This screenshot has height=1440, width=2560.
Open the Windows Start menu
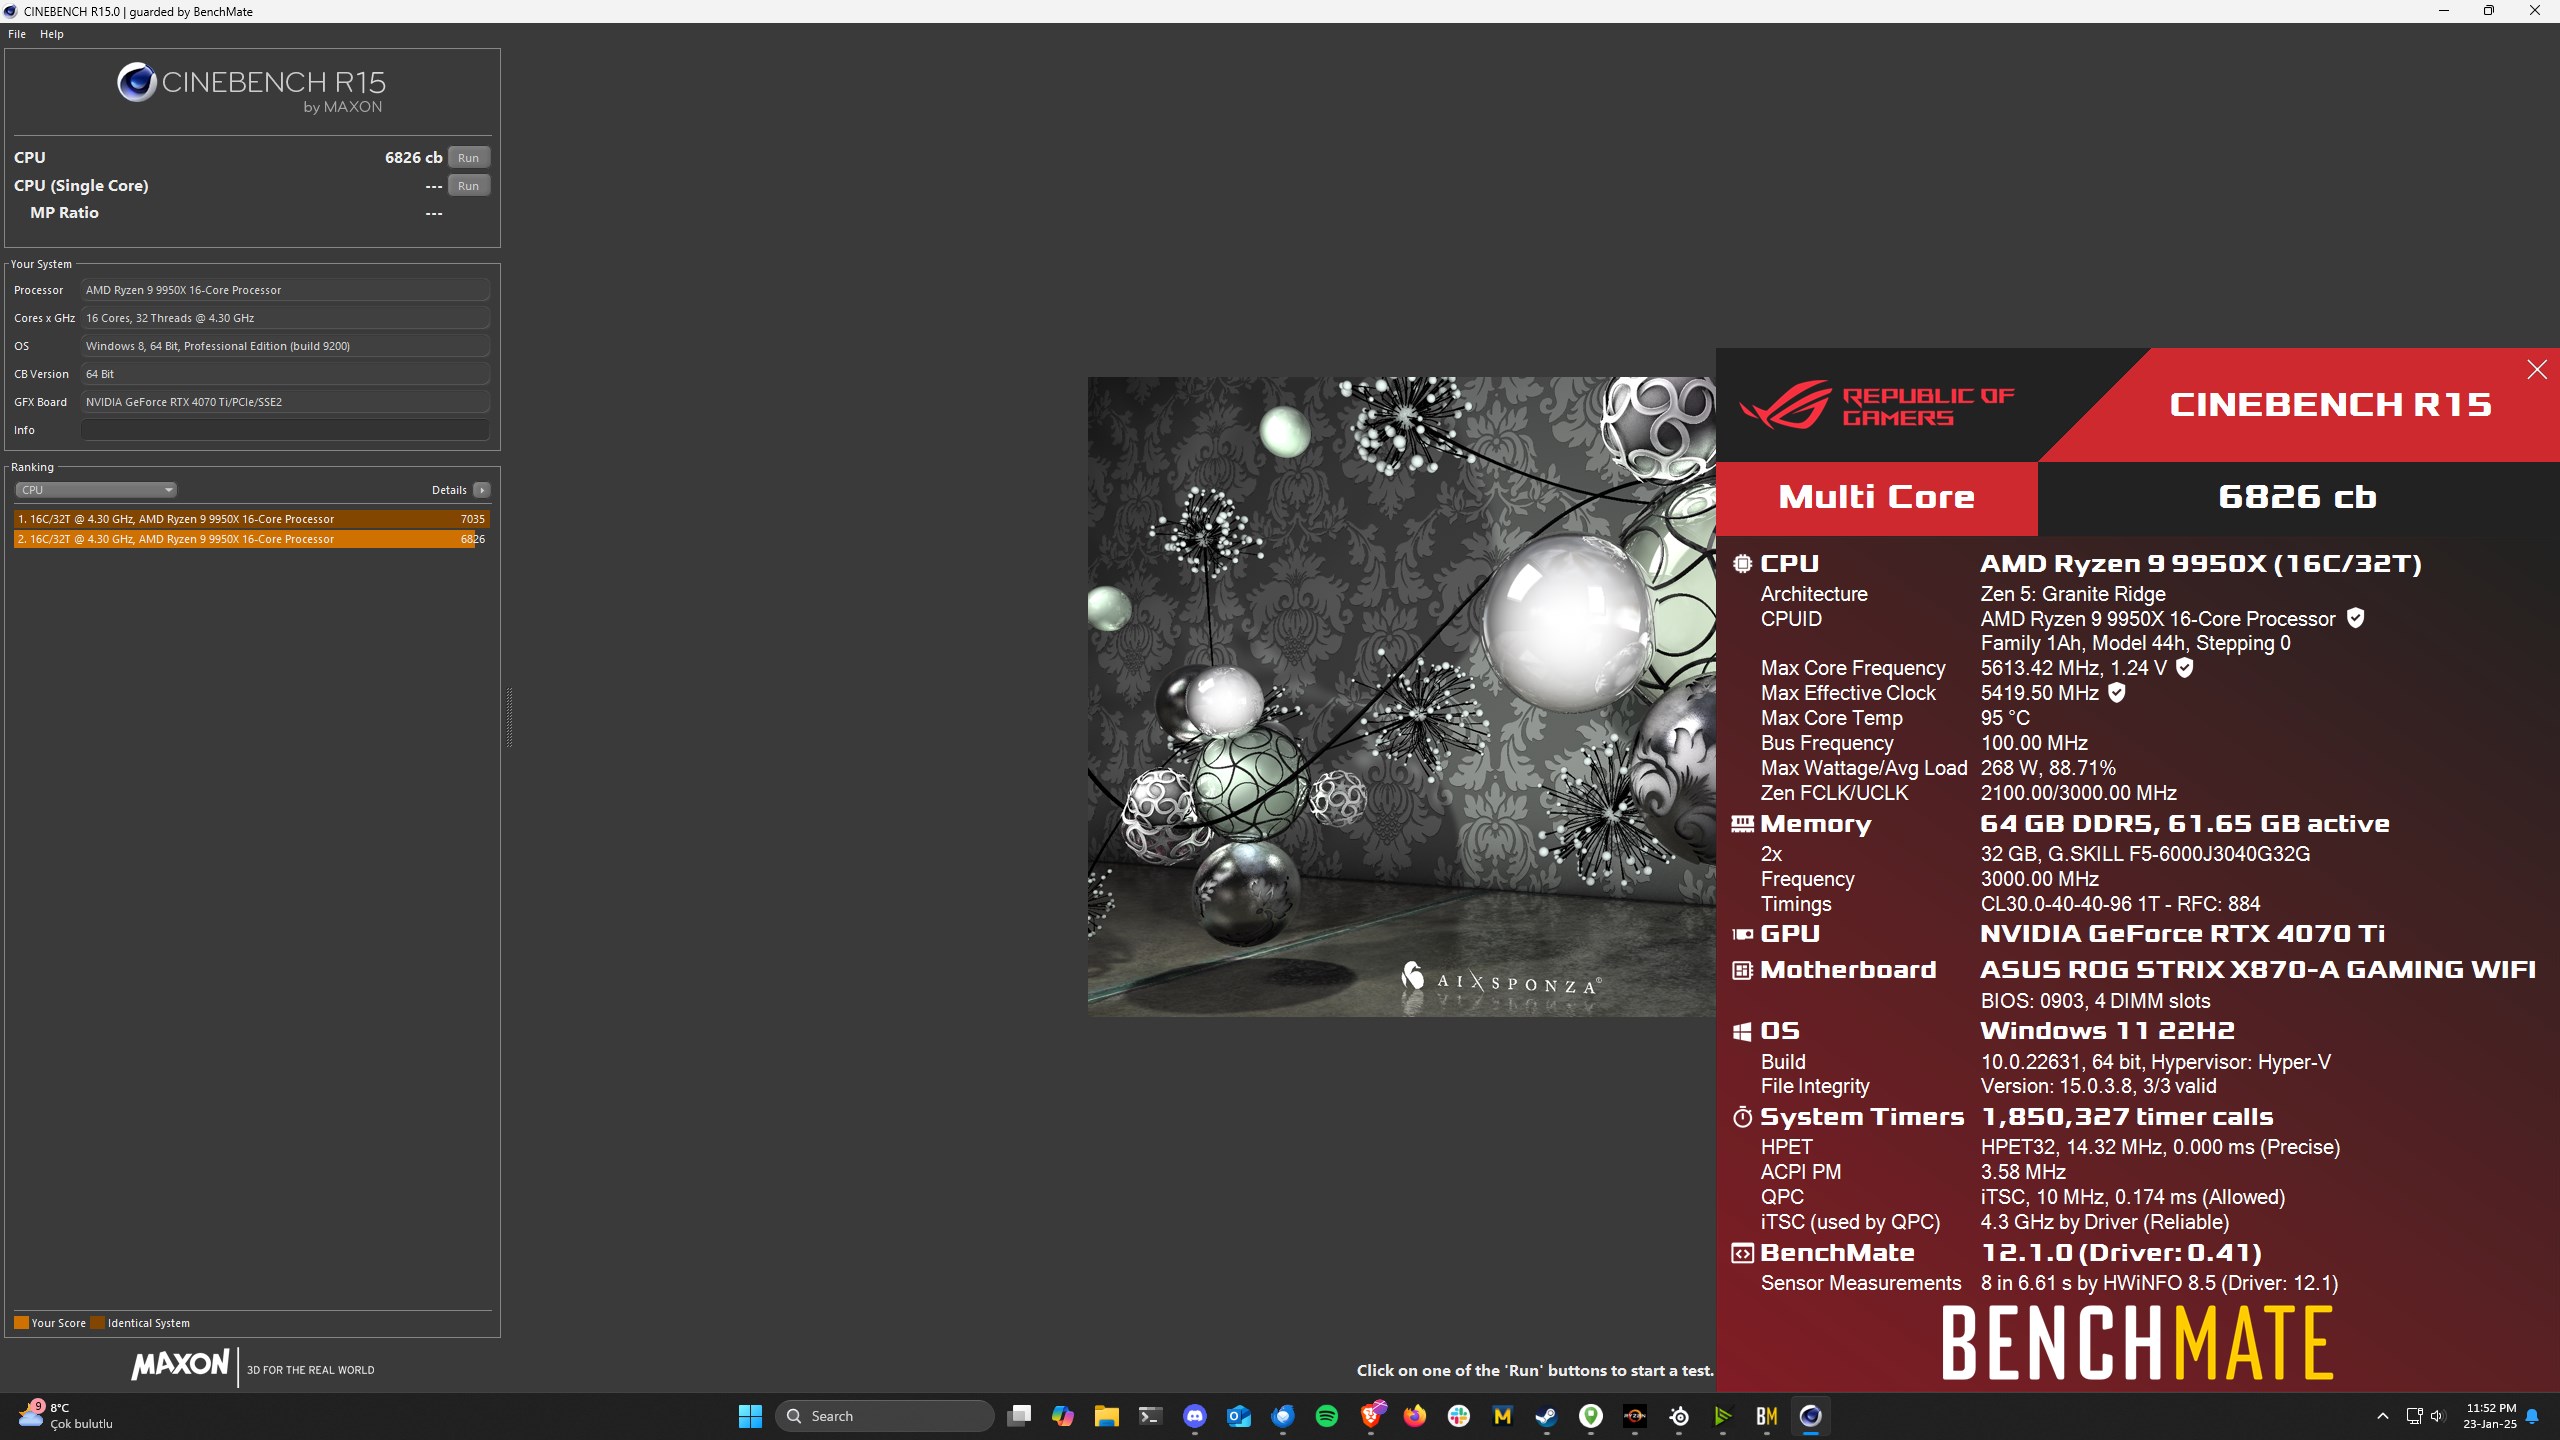pyautogui.click(x=750, y=1416)
